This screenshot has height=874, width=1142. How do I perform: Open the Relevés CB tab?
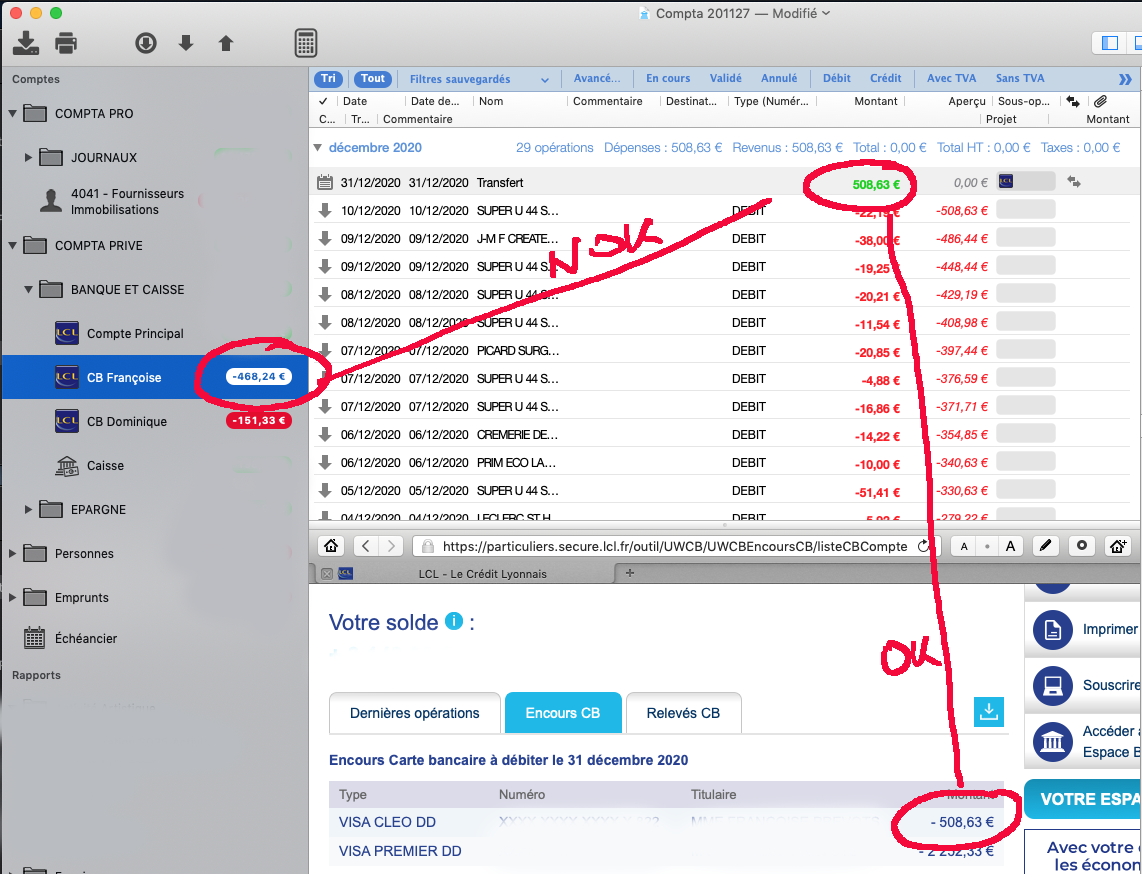(683, 713)
